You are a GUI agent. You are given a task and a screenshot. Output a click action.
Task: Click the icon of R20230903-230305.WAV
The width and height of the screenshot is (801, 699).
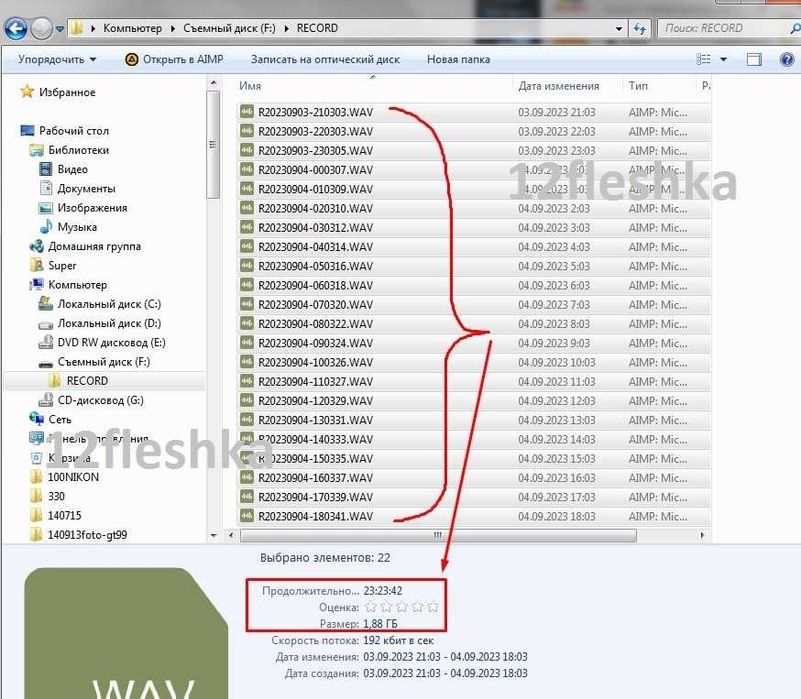click(247, 150)
